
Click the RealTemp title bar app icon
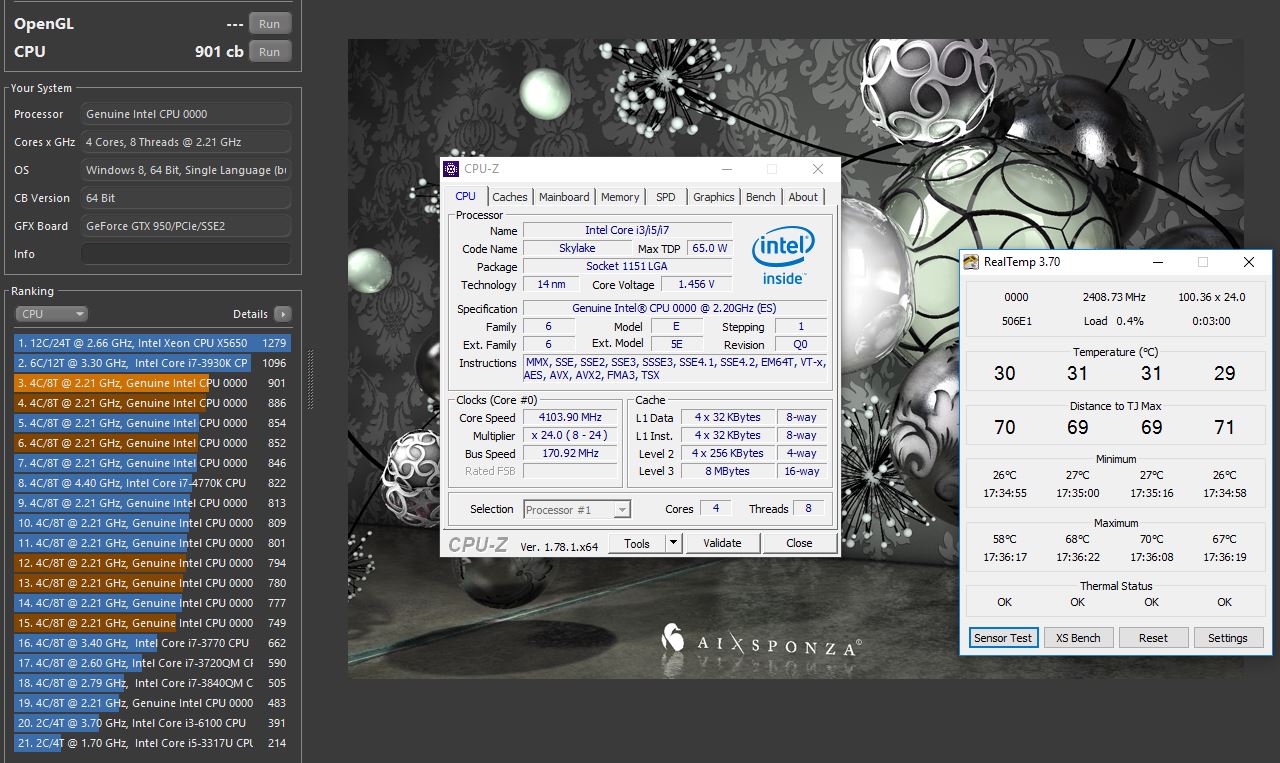coord(971,262)
